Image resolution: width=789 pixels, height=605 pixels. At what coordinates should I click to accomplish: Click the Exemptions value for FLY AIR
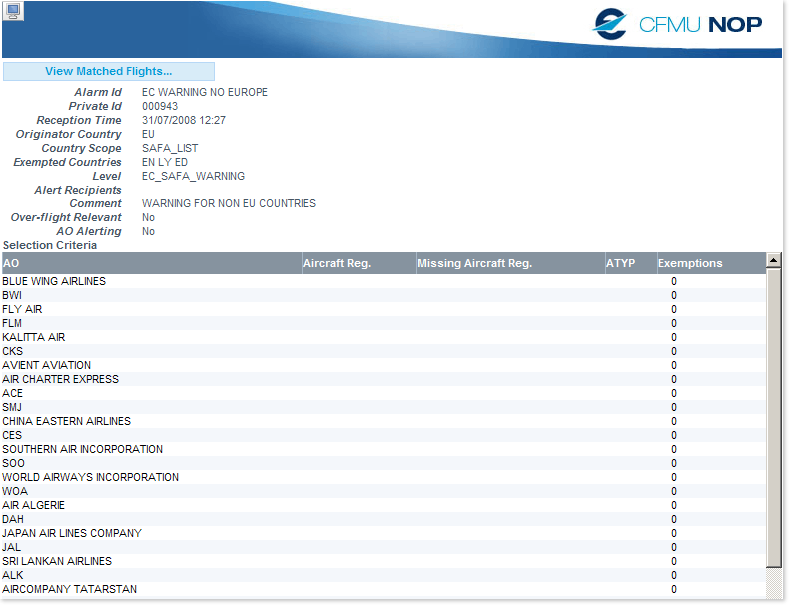coord(674,309)
